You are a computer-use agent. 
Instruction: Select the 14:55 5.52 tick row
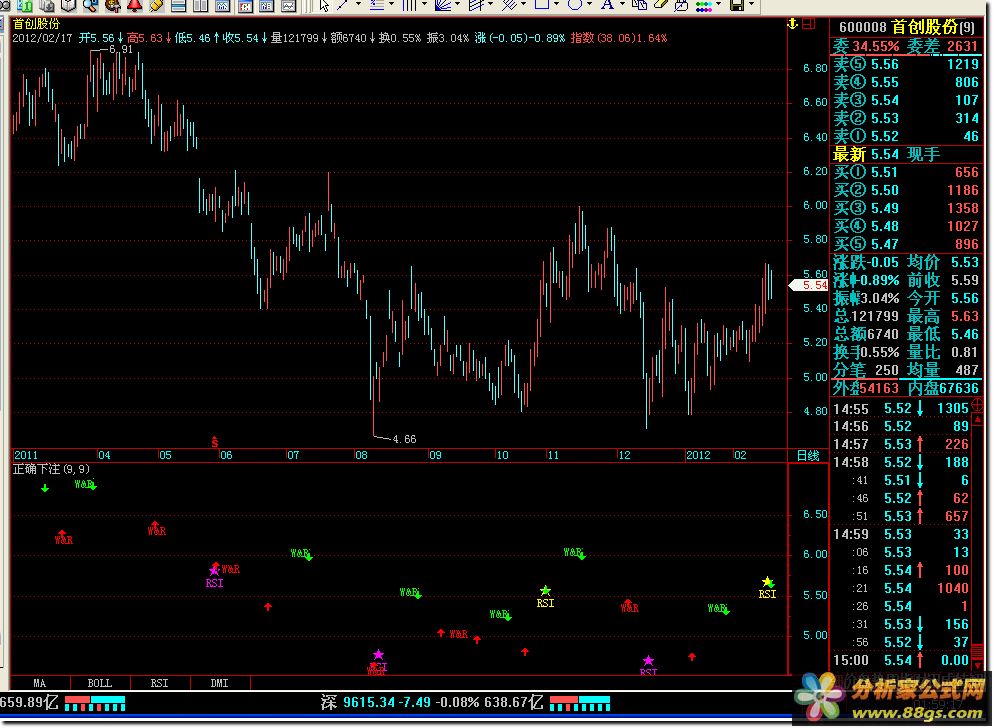tap(901, 408)
